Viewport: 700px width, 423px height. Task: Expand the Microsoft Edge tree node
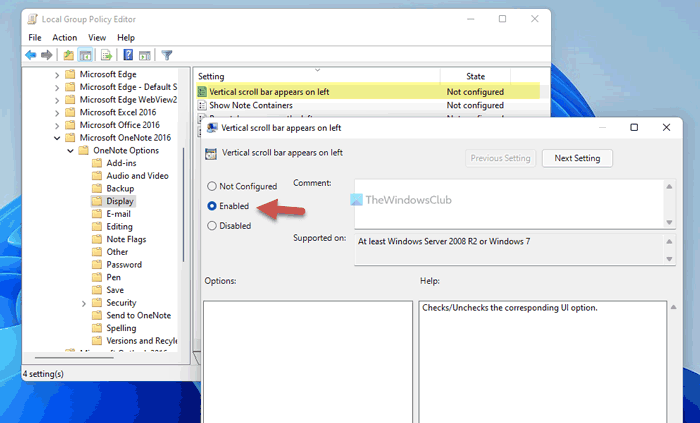pyautogui.click(x=57, y=75)
